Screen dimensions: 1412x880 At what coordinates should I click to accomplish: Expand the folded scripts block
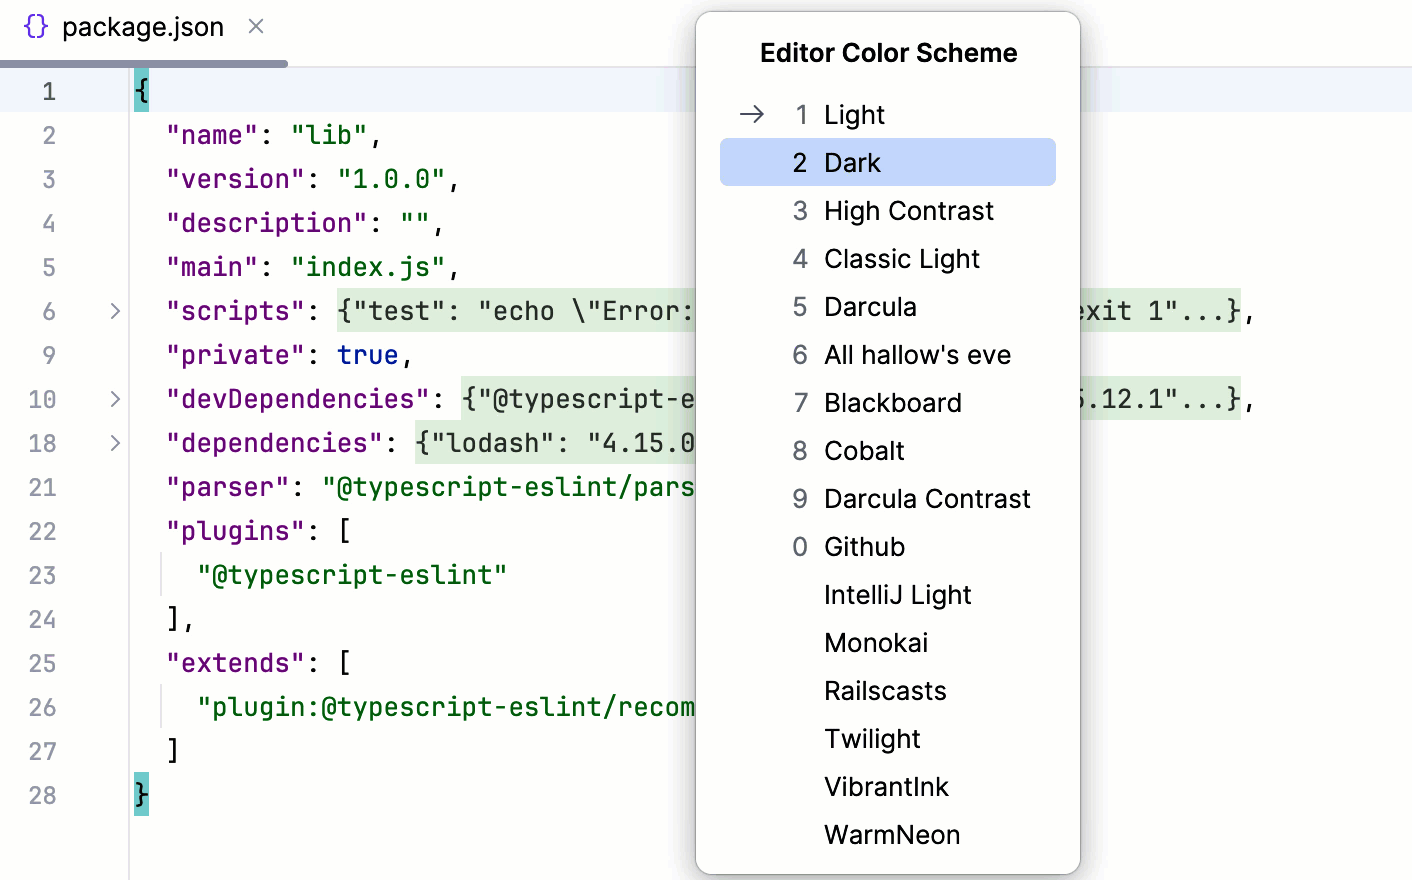[115, 311]
